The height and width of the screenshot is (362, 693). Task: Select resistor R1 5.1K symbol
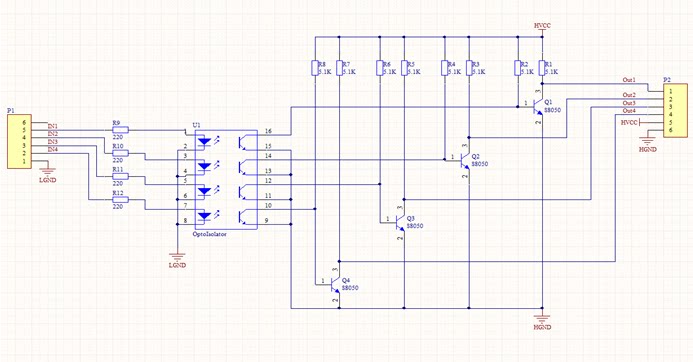pos(542,68)
